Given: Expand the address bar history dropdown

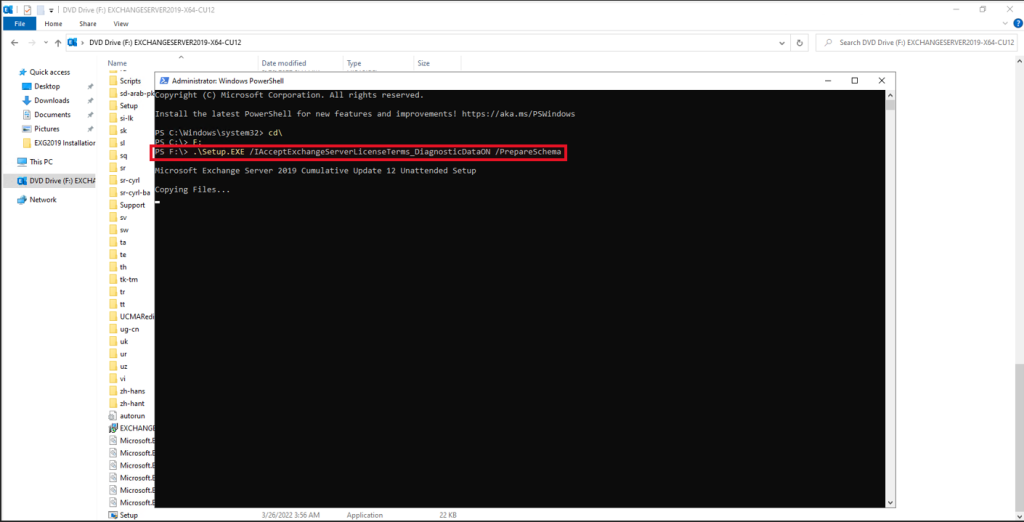Looking at the screenshot, I should (782, 42).
